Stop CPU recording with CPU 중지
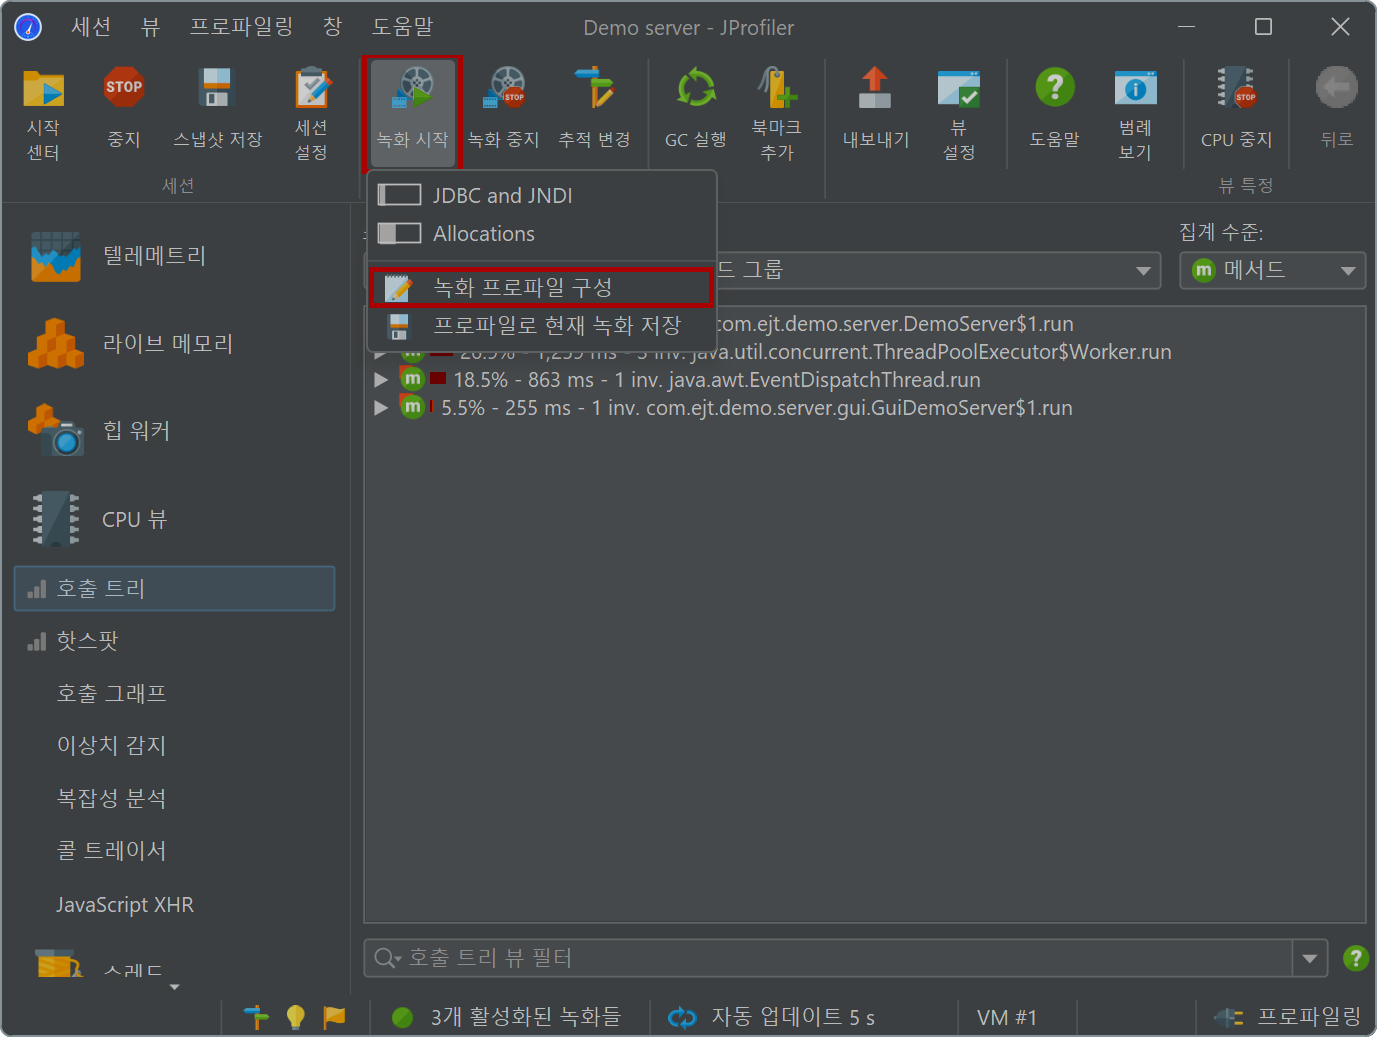Viewport: 1377px width, 1037px height. 1237,108
